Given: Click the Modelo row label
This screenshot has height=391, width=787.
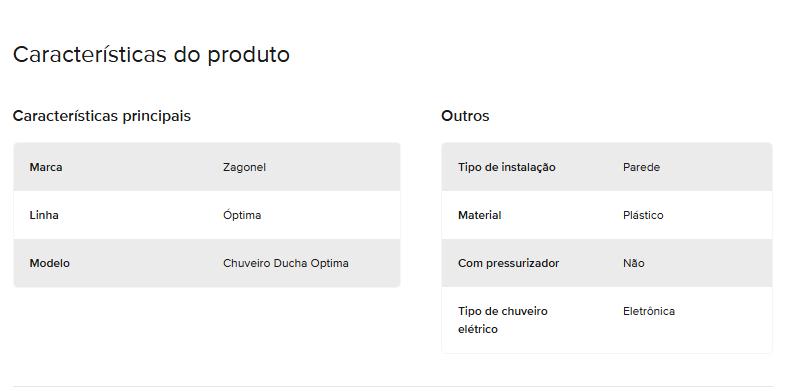Looking at the screenshot, I should [50, 264].
